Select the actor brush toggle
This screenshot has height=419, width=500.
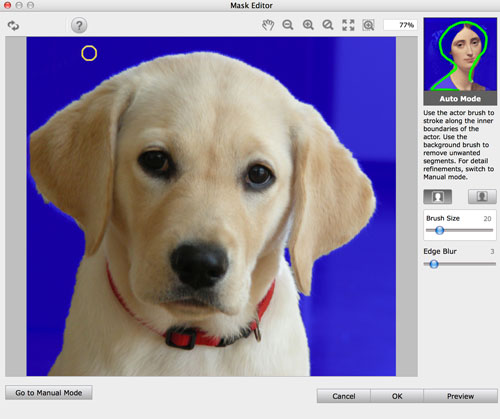pos(438,197)
